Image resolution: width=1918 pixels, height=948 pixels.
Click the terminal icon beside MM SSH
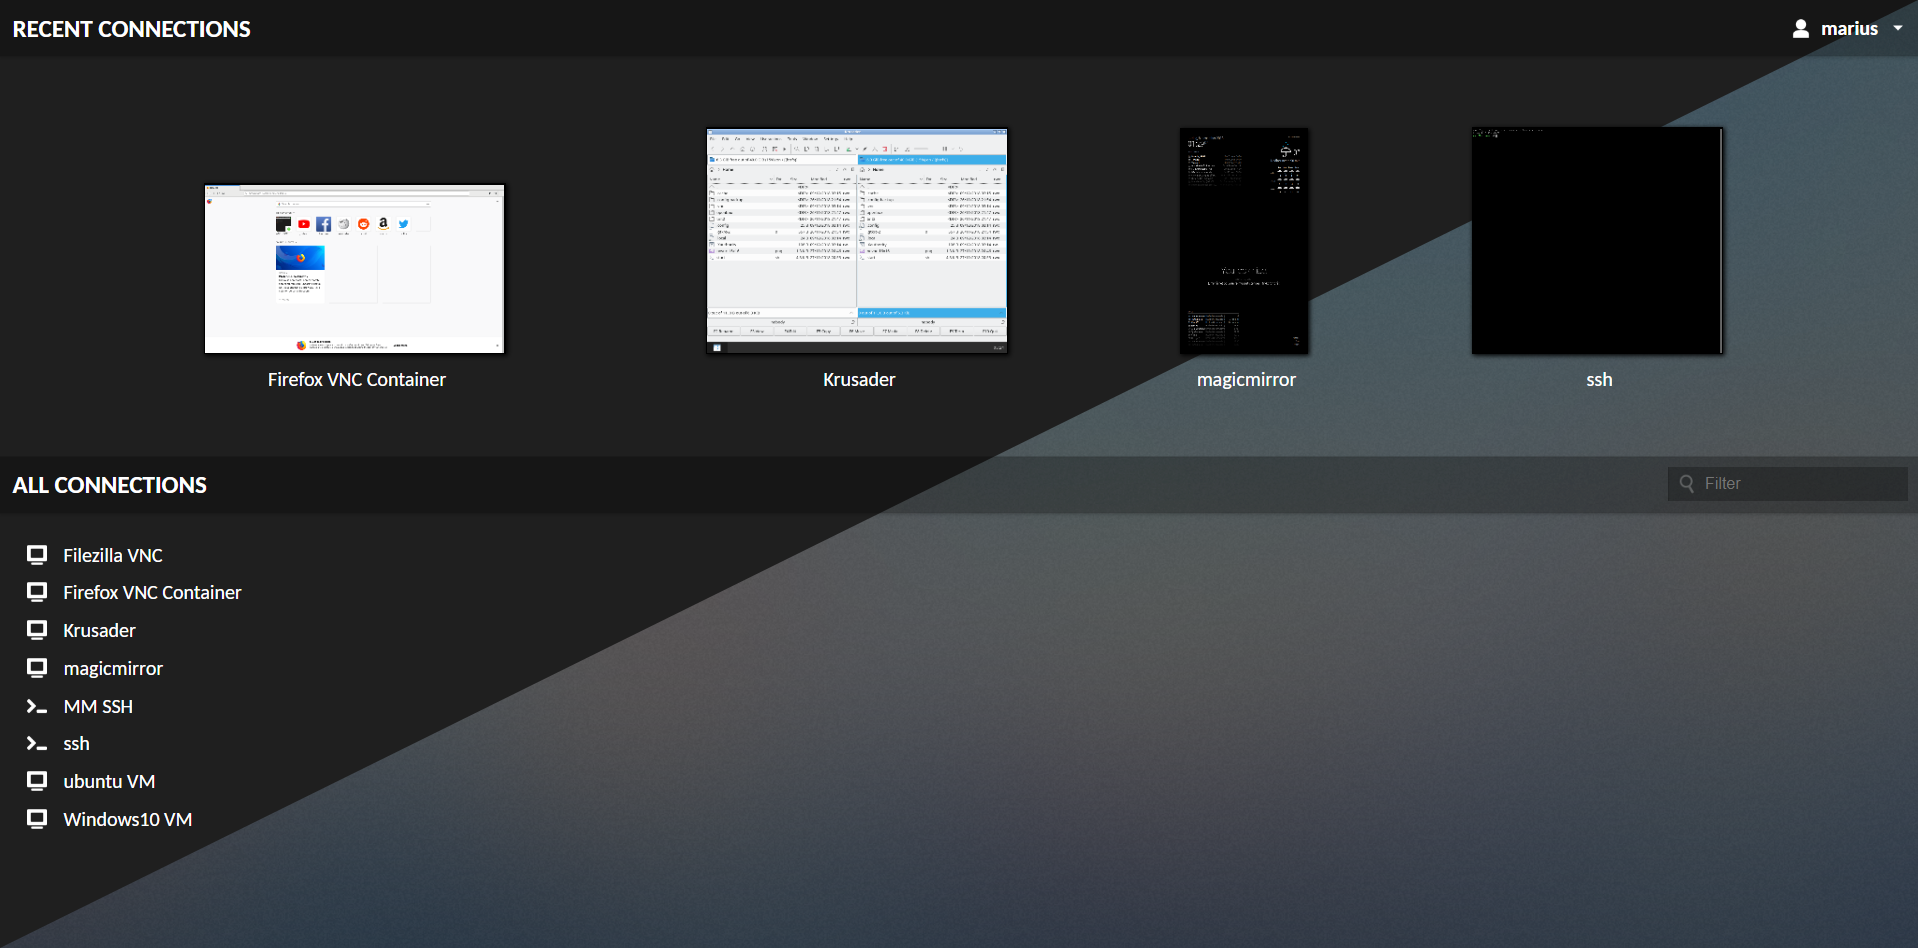point(37,707)
